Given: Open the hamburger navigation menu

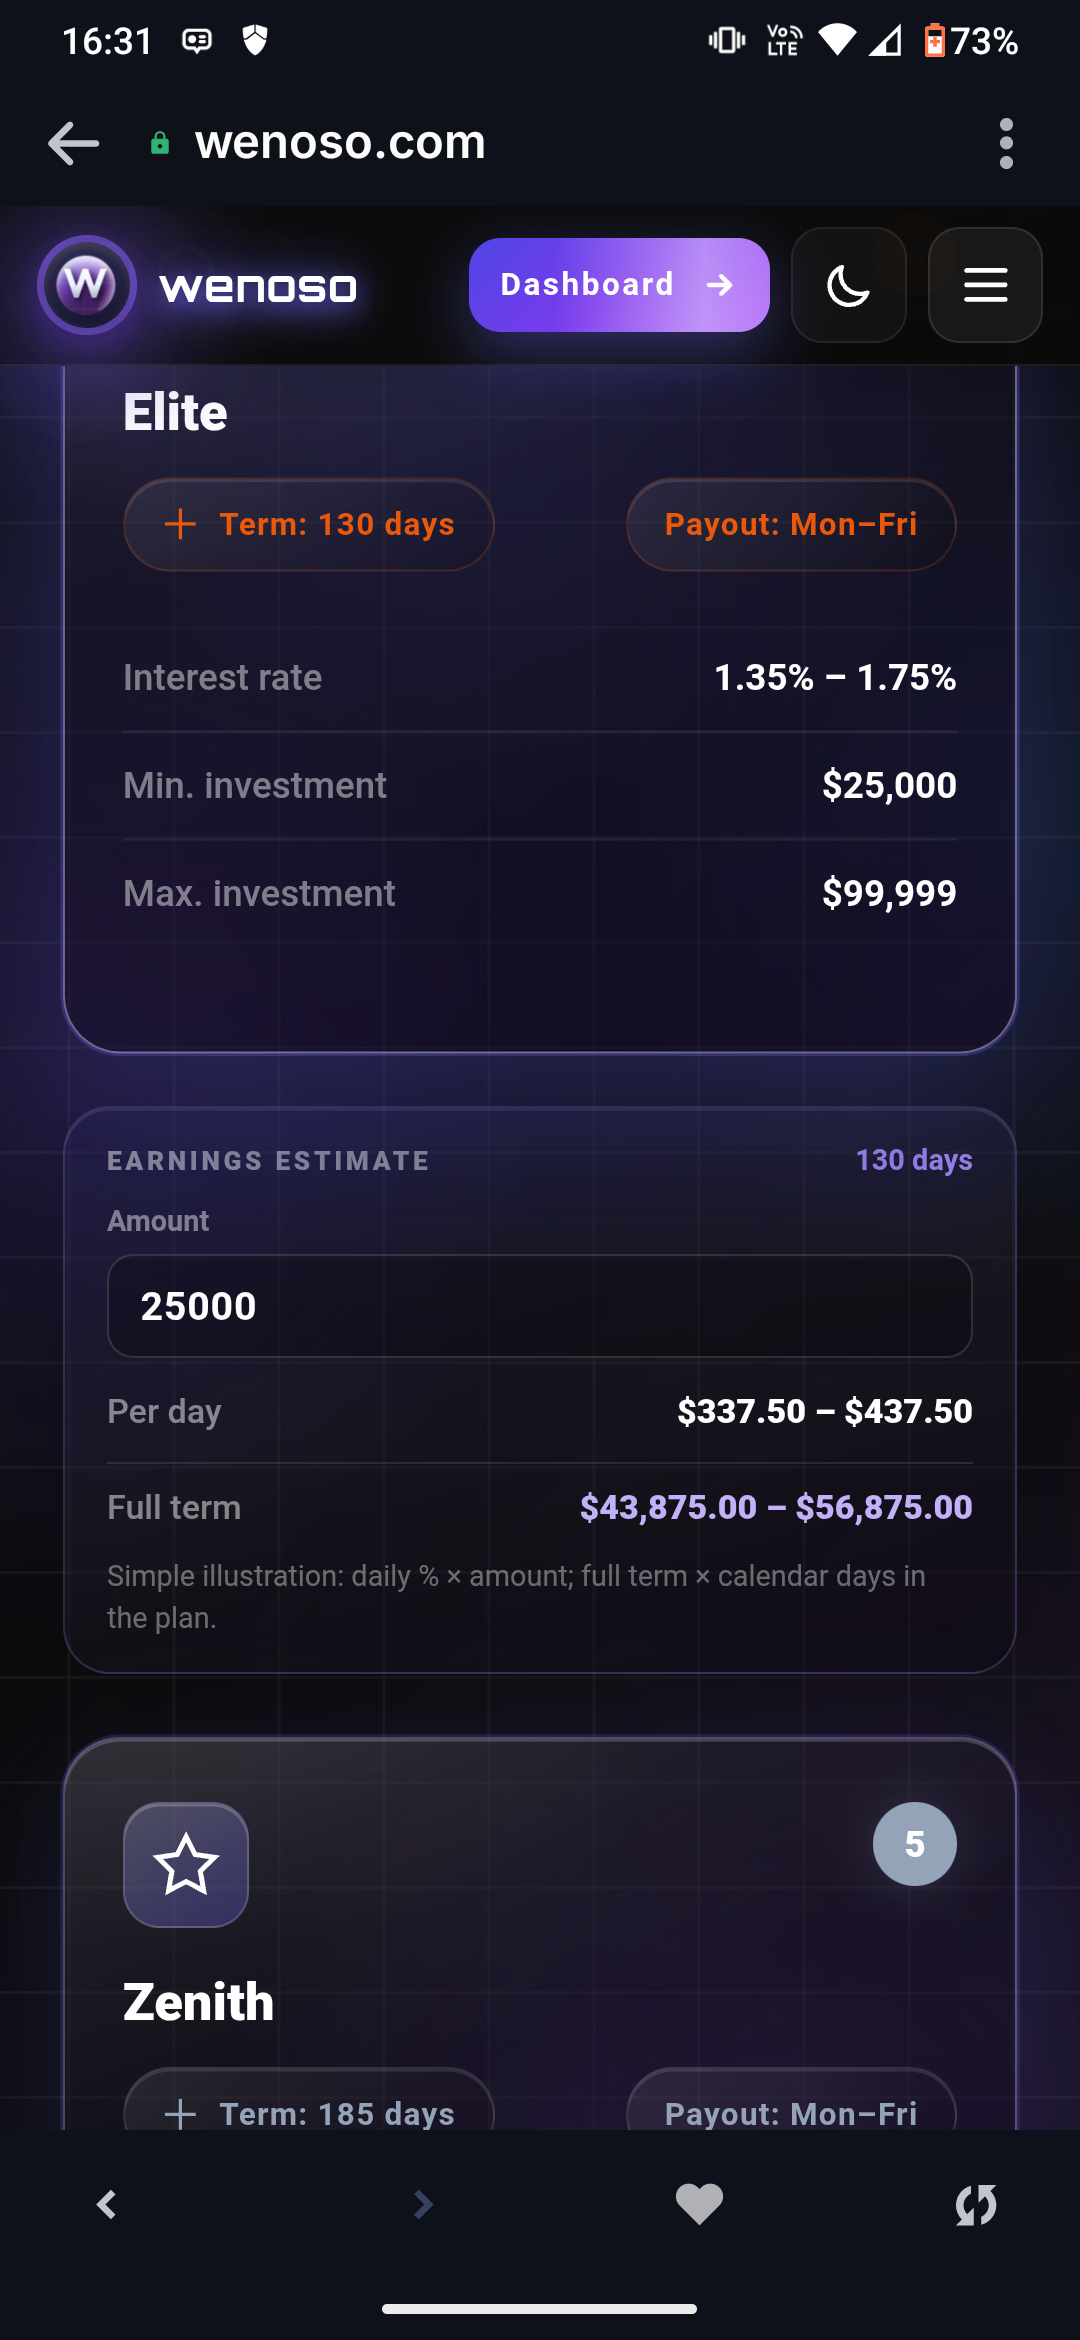Looking at the screenshot, I should click(985, 285).
